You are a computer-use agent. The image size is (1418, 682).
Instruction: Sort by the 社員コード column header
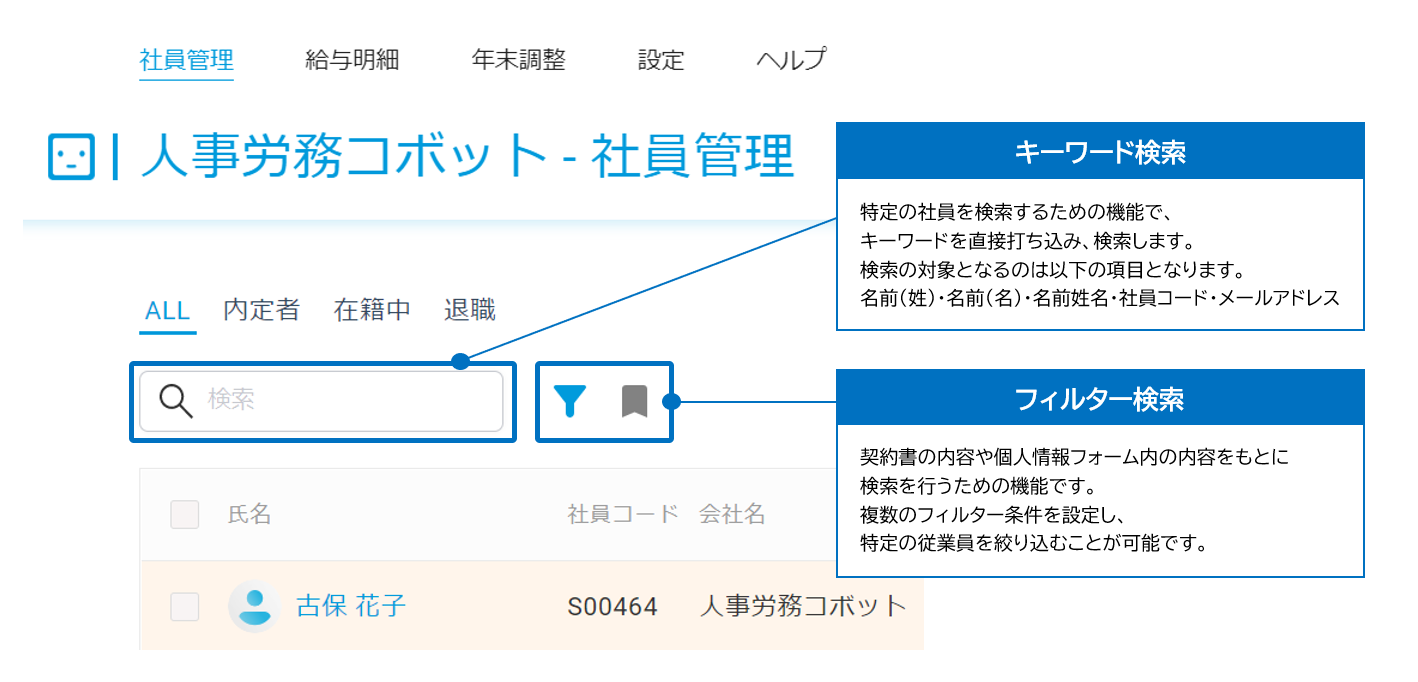pos(624,514)
